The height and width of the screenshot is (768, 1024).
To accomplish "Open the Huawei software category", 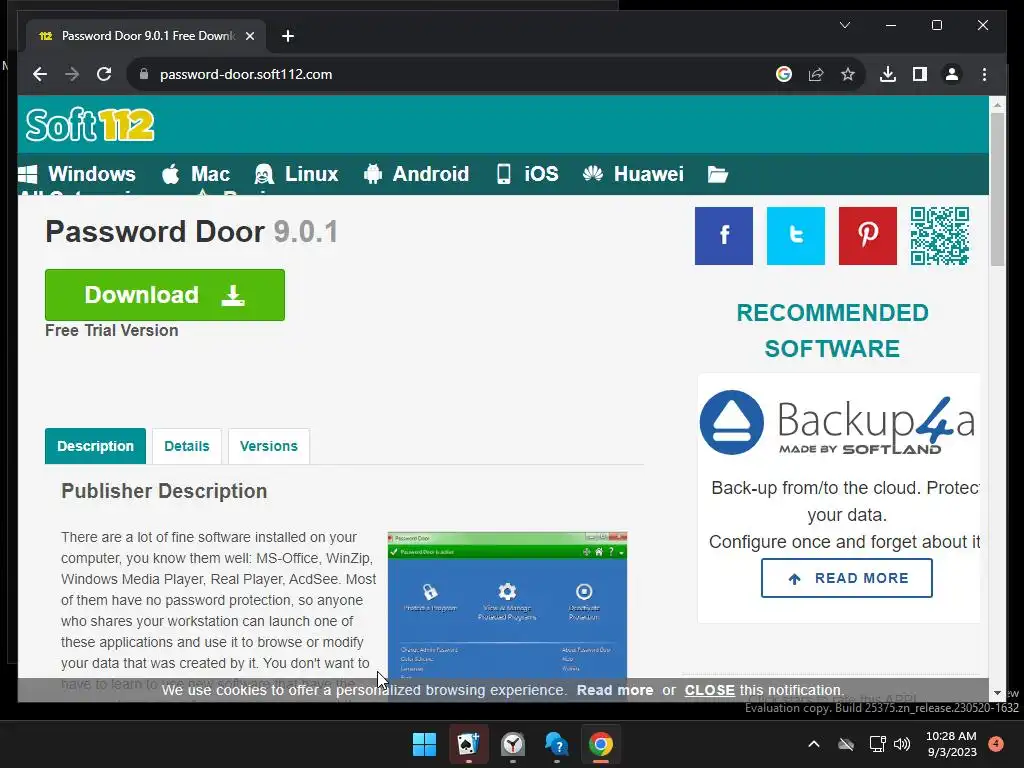I will pyautogui.click(x=633, y=174).
